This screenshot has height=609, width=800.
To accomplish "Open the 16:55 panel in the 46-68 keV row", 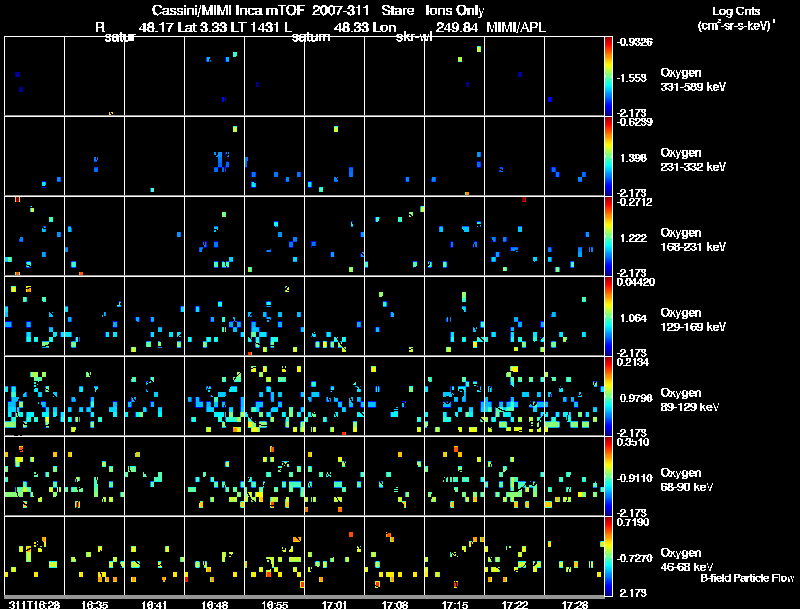I will click(274, 556).
